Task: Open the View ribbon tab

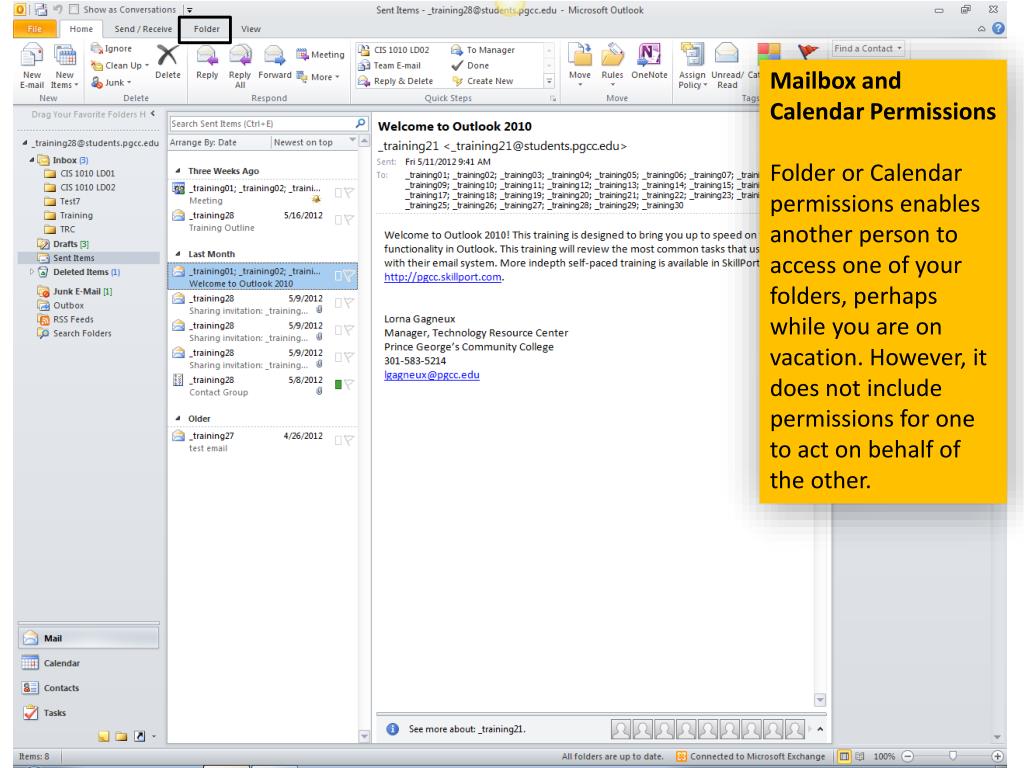Action: (x=251, y=29)
